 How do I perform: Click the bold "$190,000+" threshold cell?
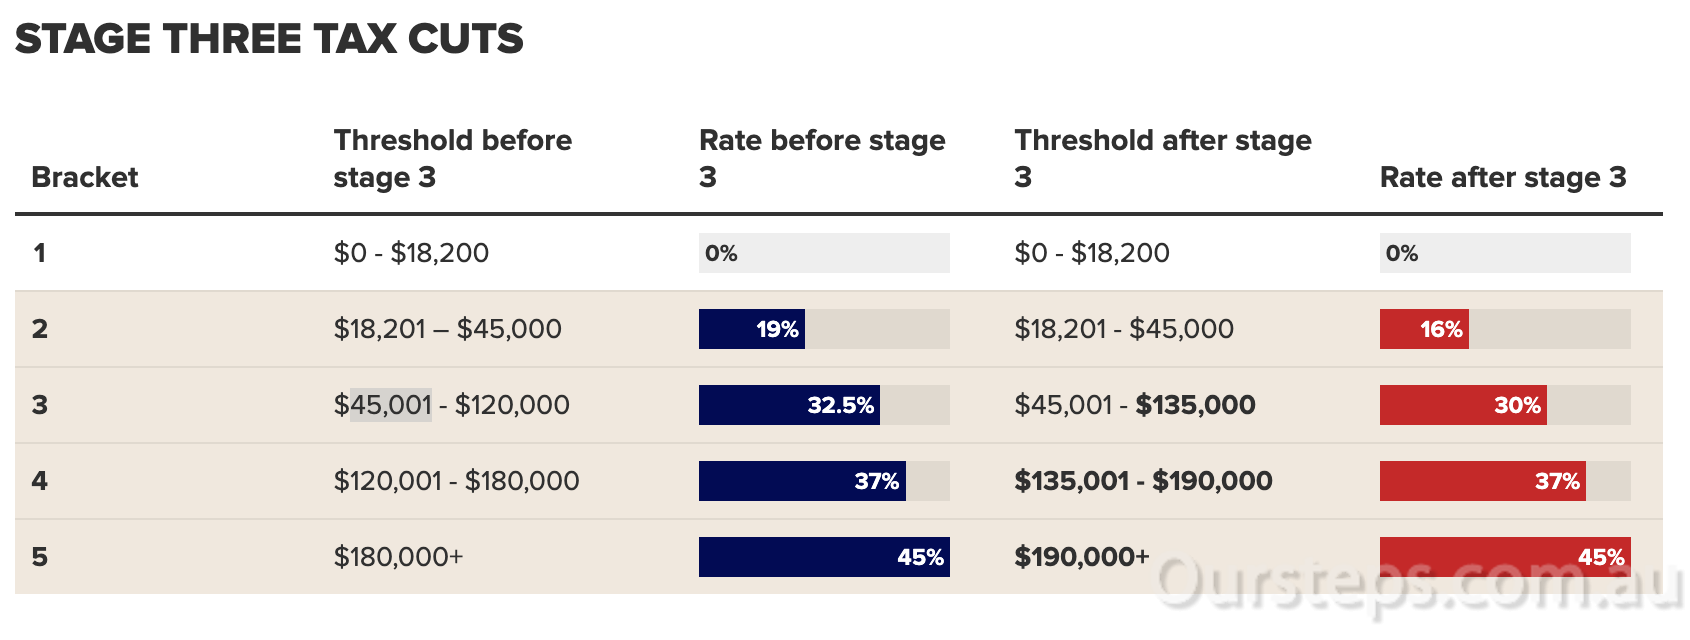(1081, 557)
